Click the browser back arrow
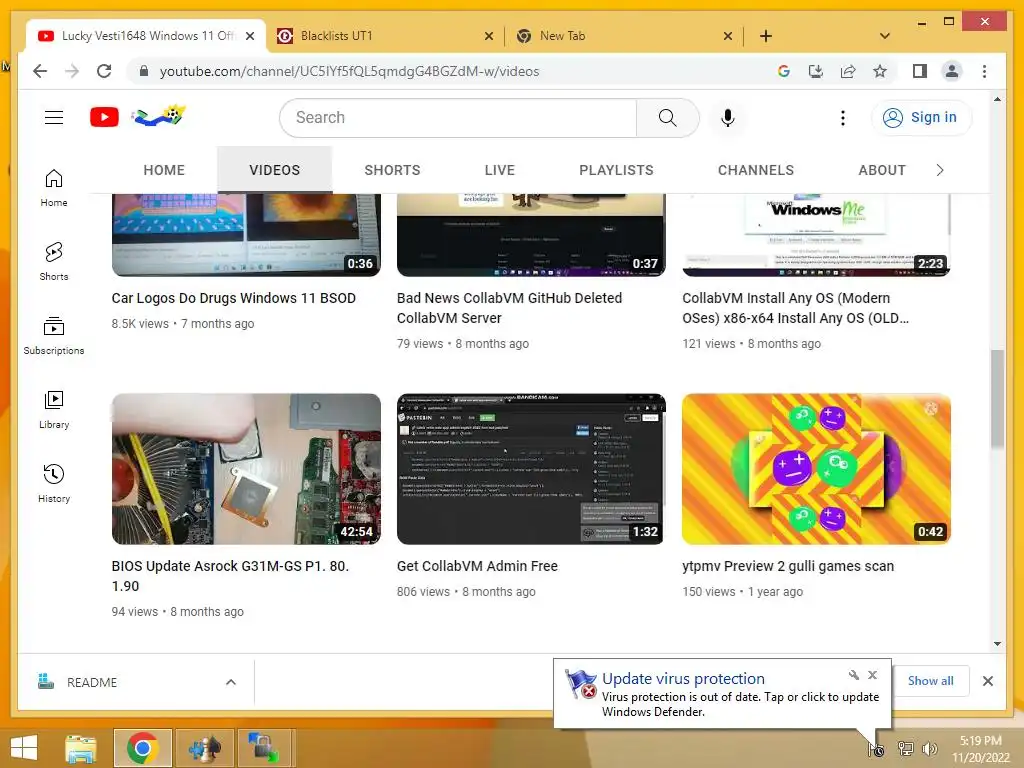1024x768 pixels. (40, 71)
